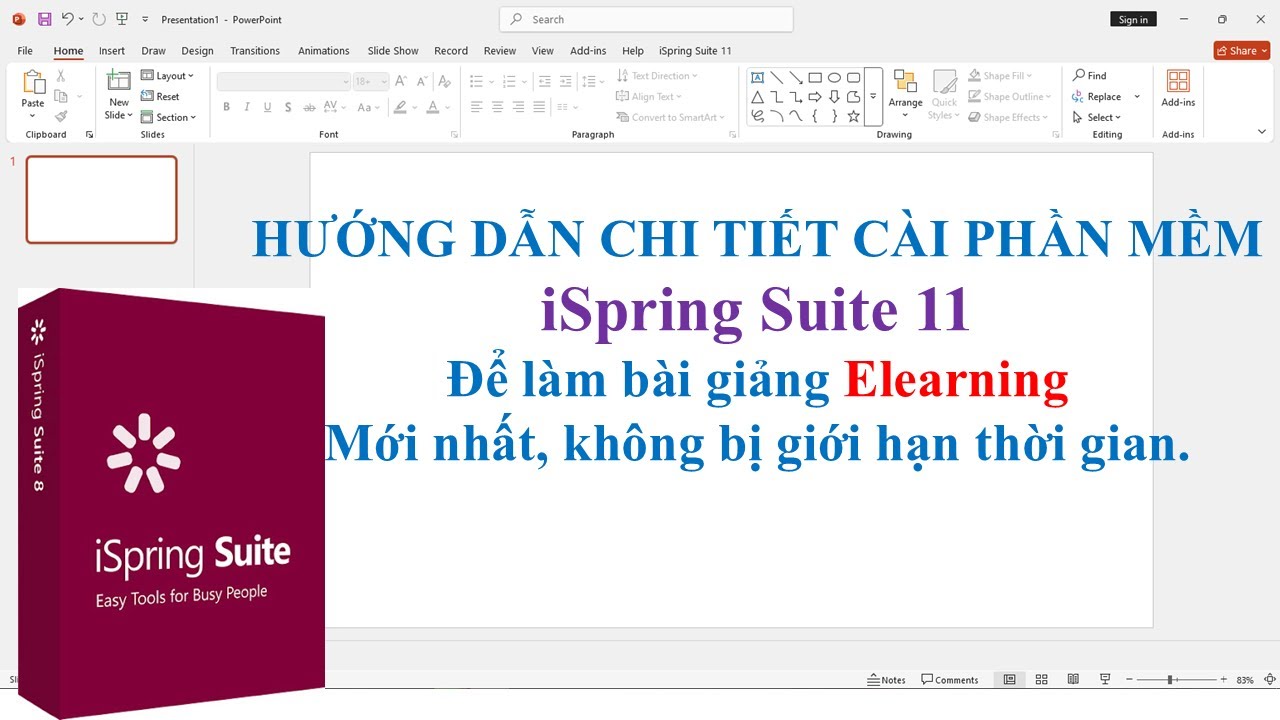Viewport: 1280px width, 720px height.
Task: Switch to the Transitions tab
Action: coord(255,51)
